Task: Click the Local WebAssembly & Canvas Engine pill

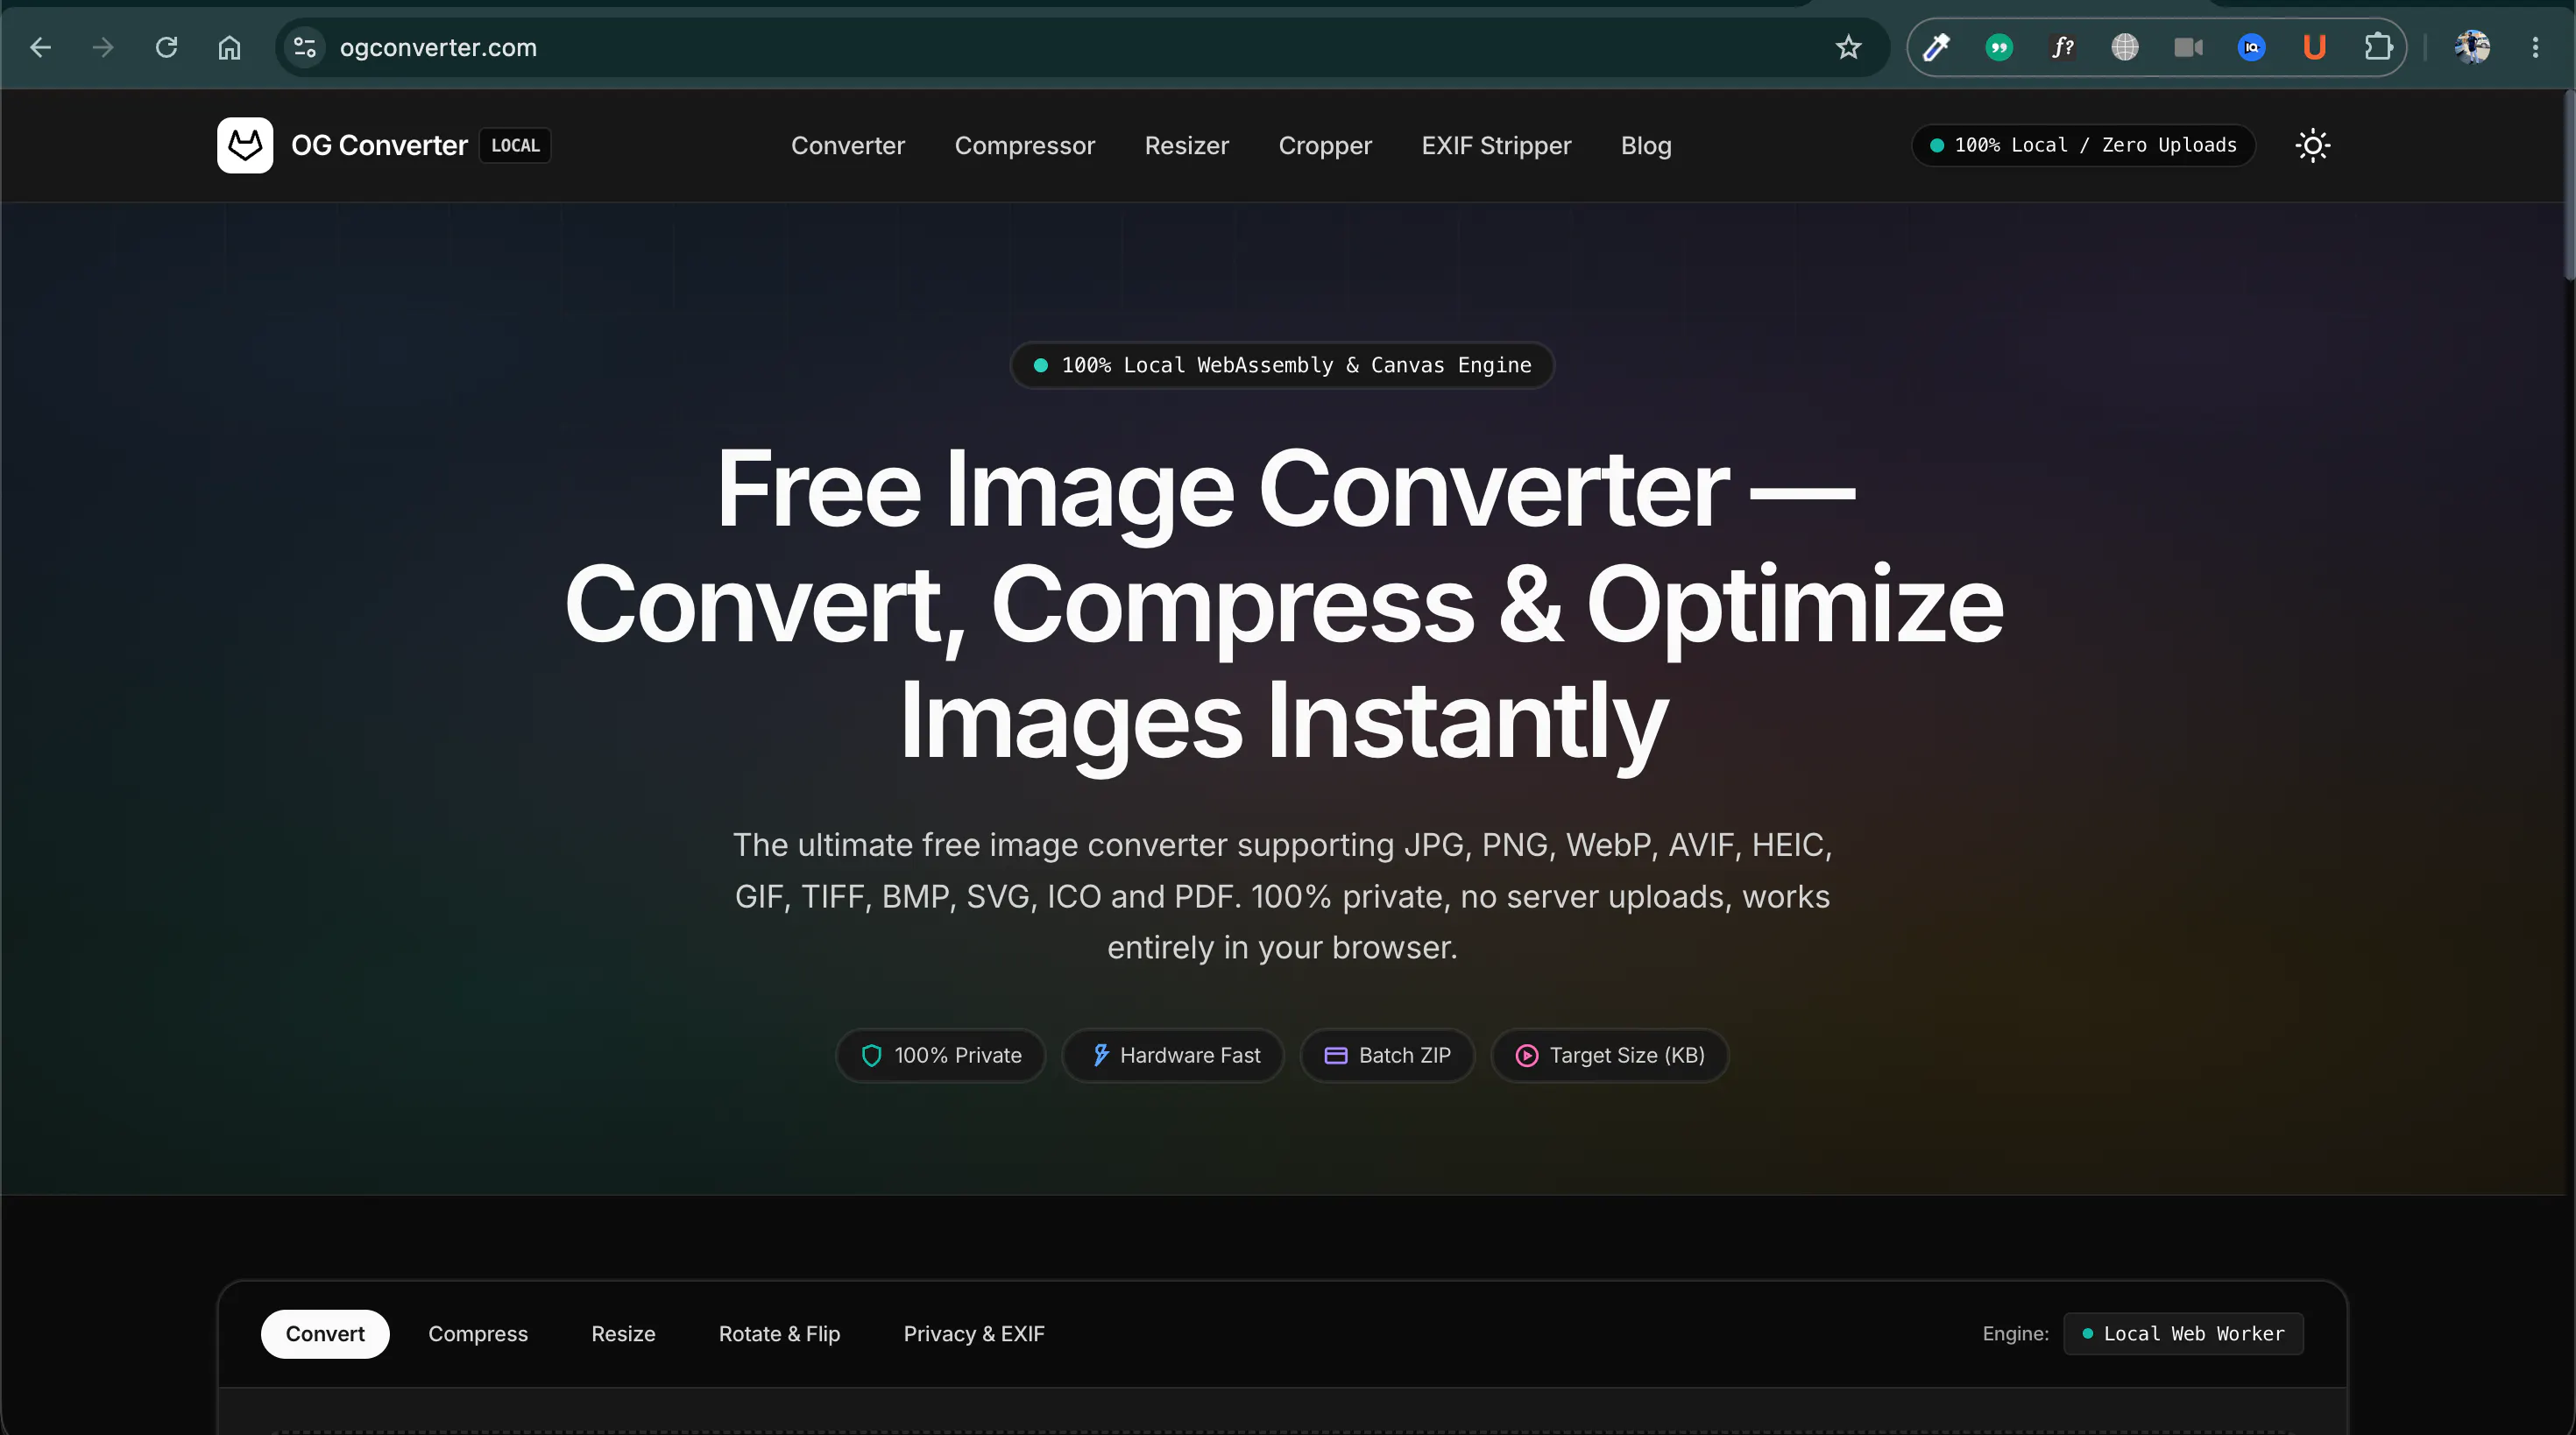Action: coord(1282,365)
